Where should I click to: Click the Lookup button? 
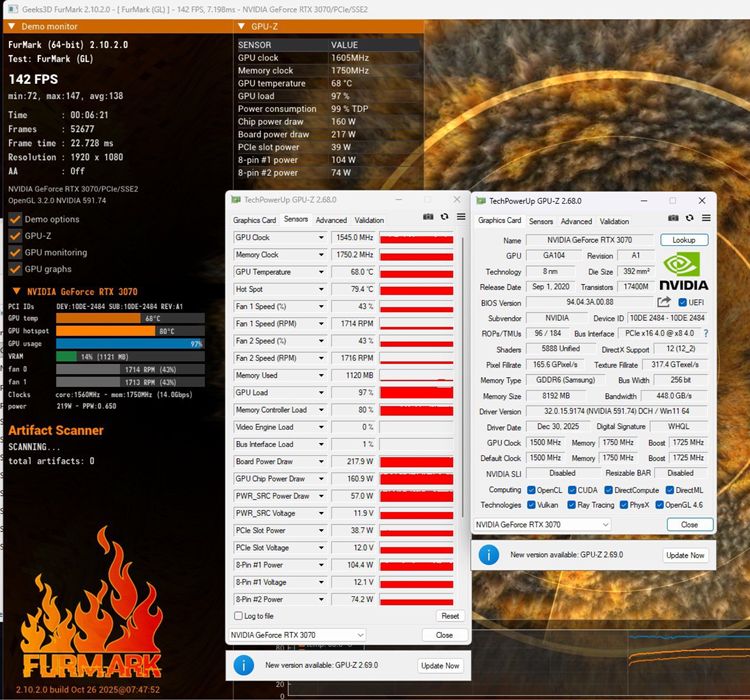[684, 240]
